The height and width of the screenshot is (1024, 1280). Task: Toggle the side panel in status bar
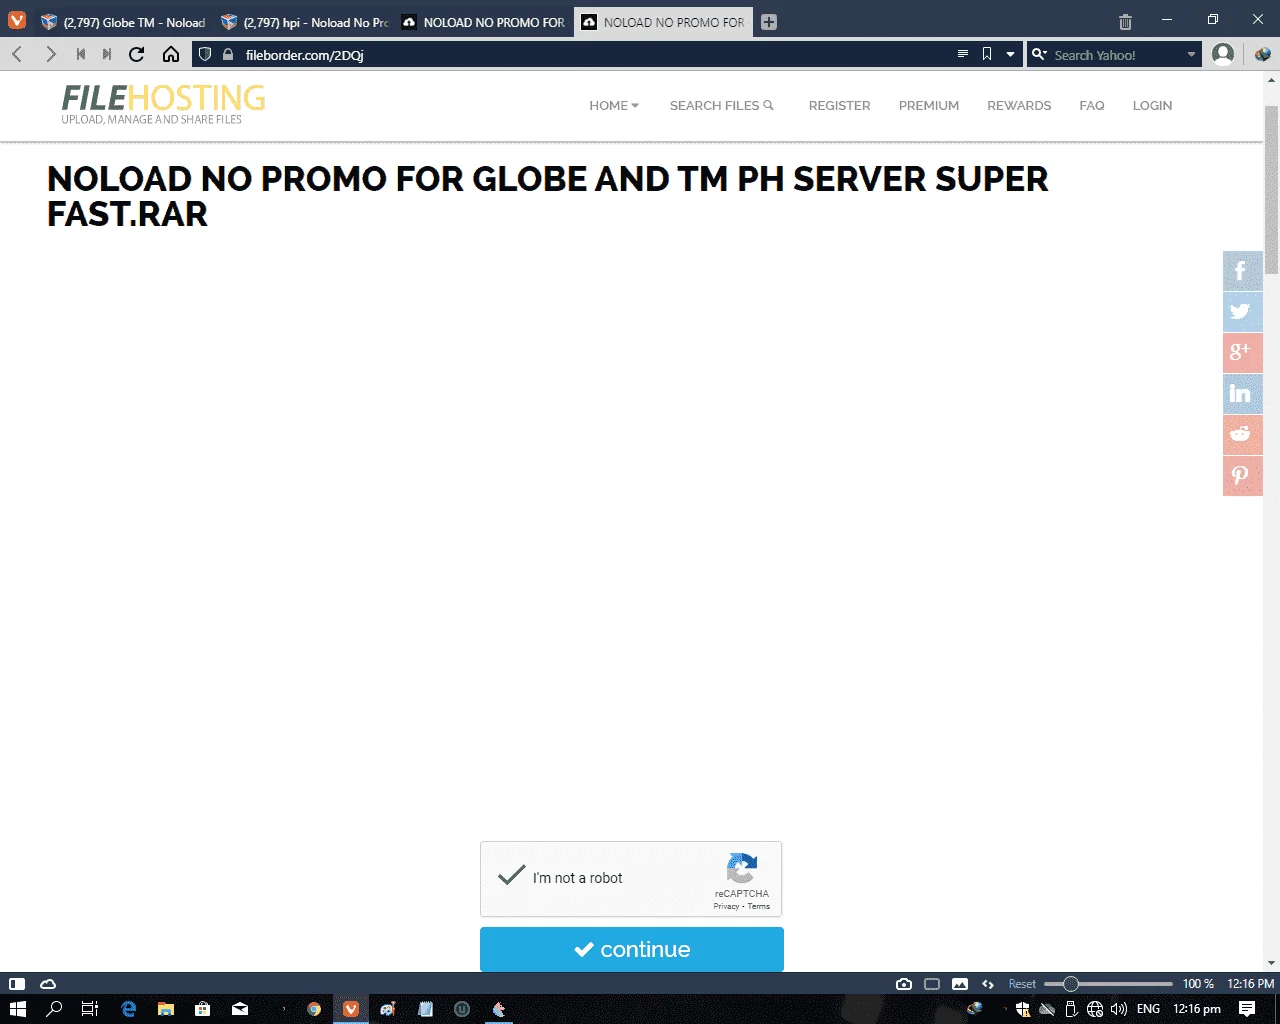[17, 984]
